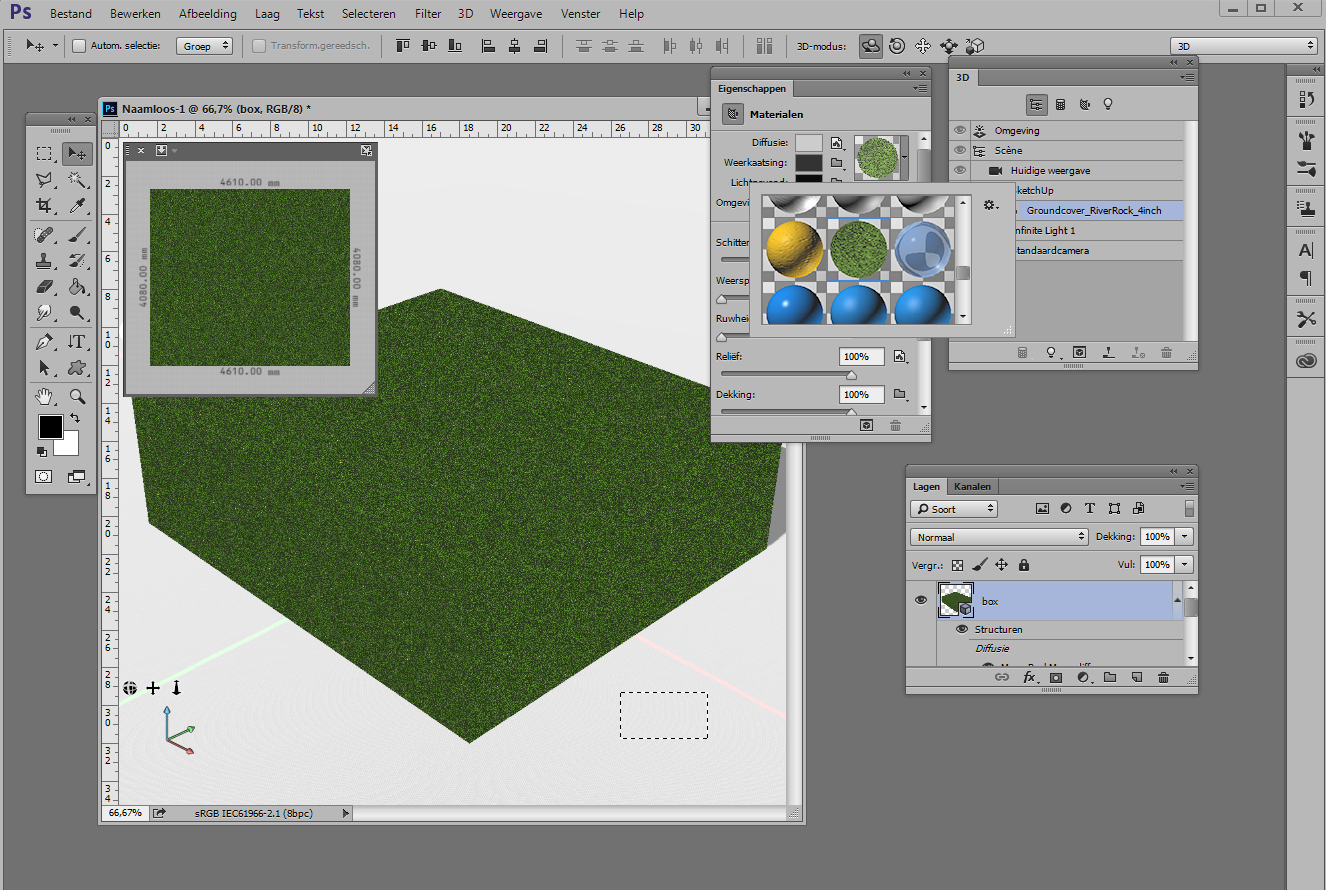The height and width of the screenshot is (890, 1326).
Task: Select the Rectangular Marquee tool
Action: (x=44, y=153)
